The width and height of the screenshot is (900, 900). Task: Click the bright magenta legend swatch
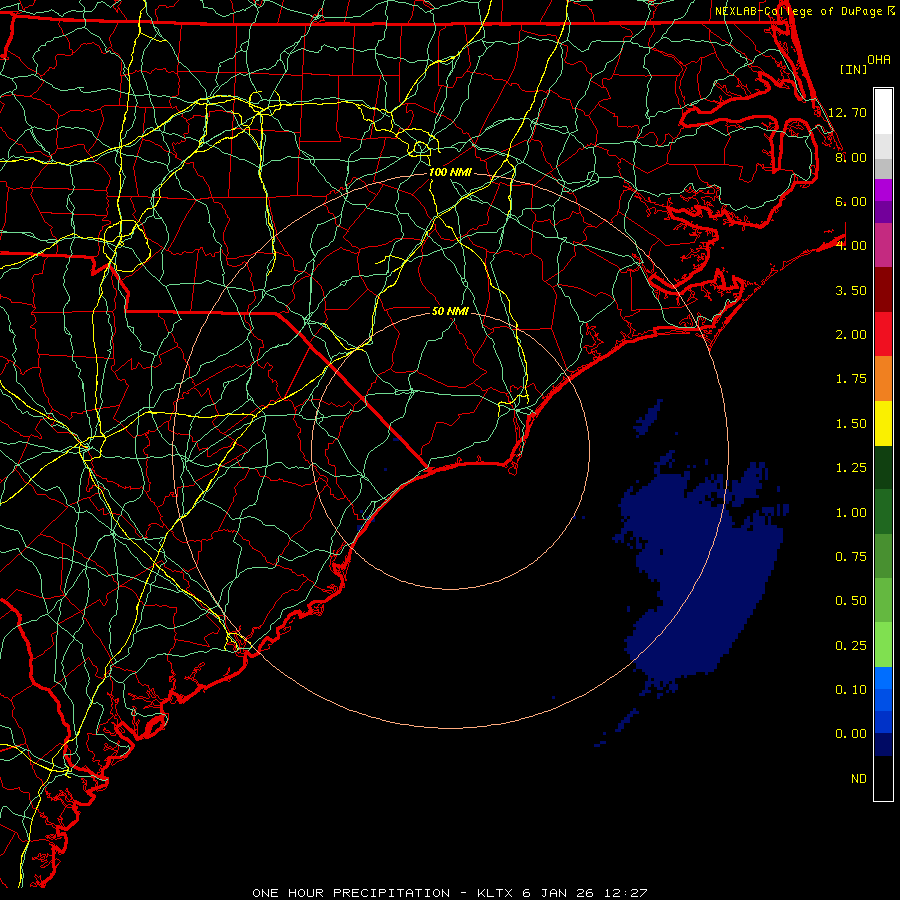(883, 190)
